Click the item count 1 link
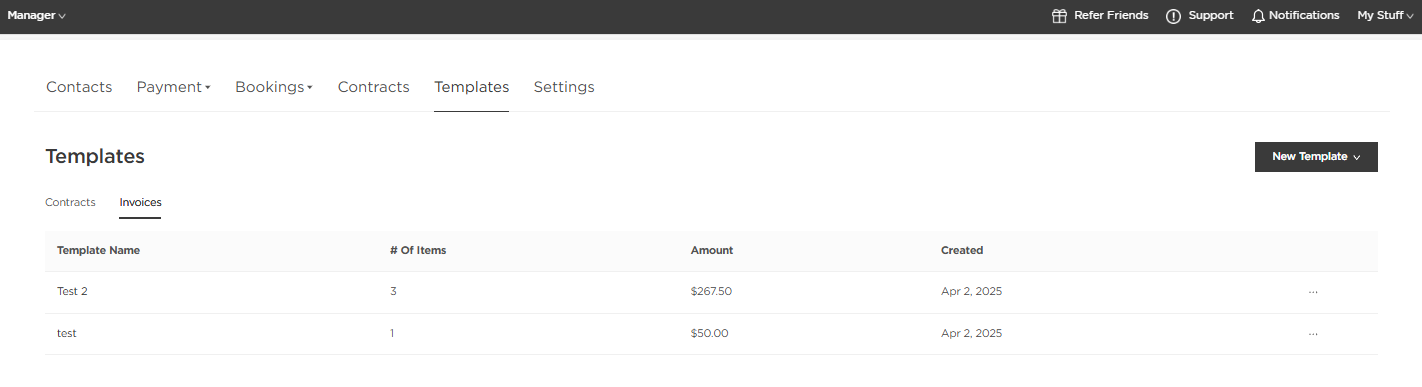Image resolution: width=1422 pixels, height=387 pixels. coord(392,334)
